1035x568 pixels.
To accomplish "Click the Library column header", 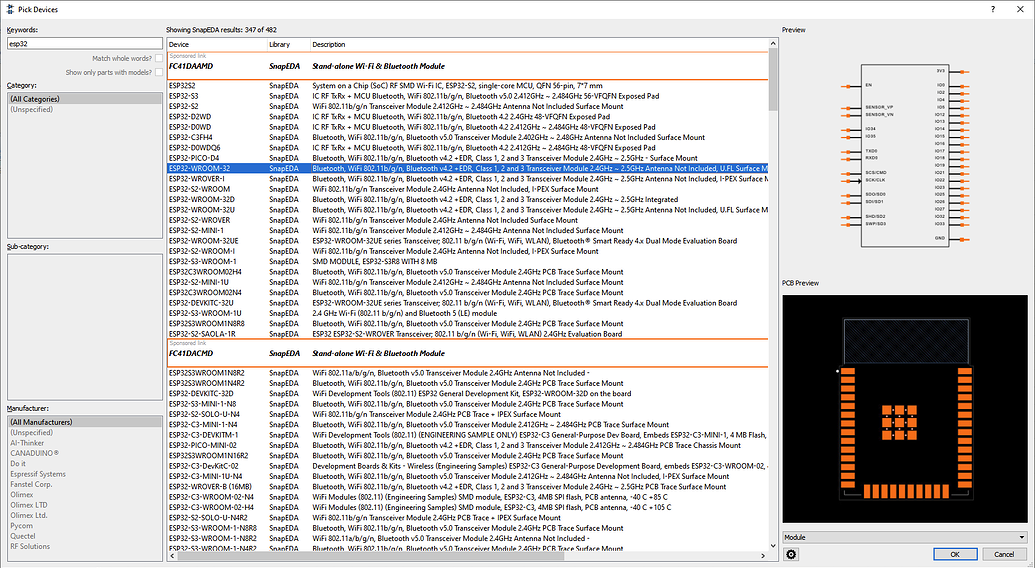I will 288,45.
